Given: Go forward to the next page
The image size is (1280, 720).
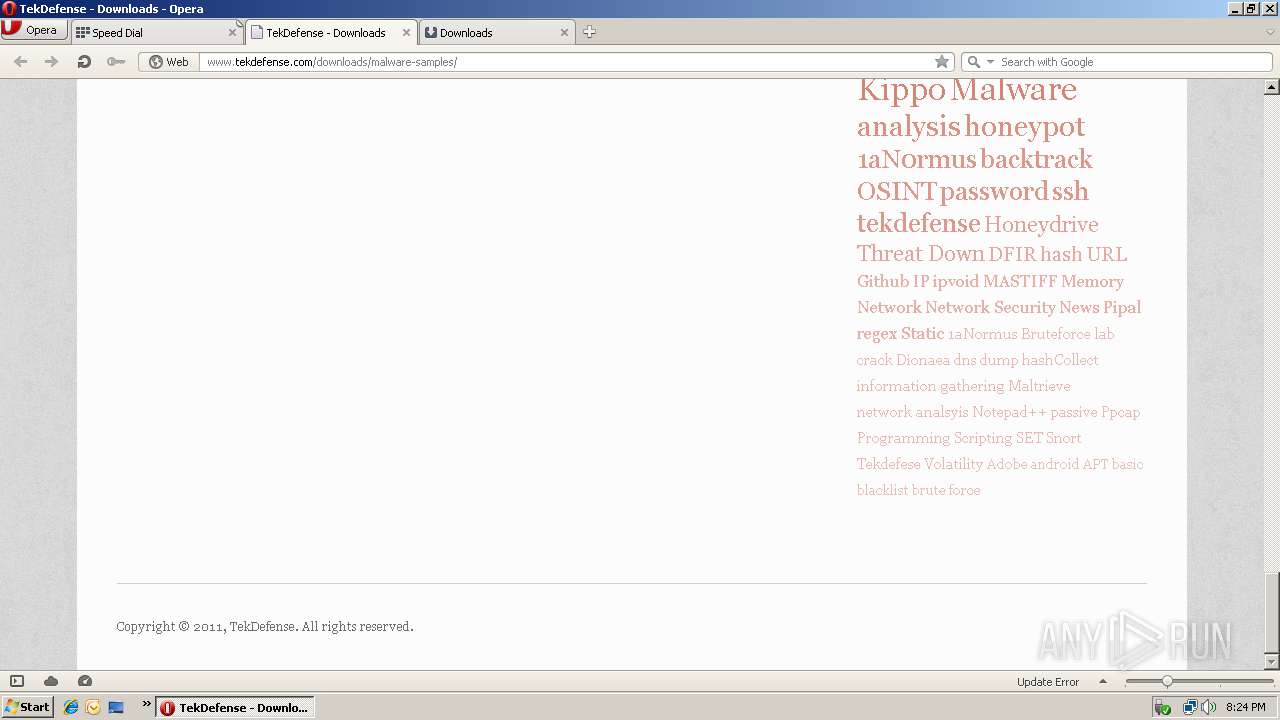Looking at the screenshot, I should click(51, 61).
